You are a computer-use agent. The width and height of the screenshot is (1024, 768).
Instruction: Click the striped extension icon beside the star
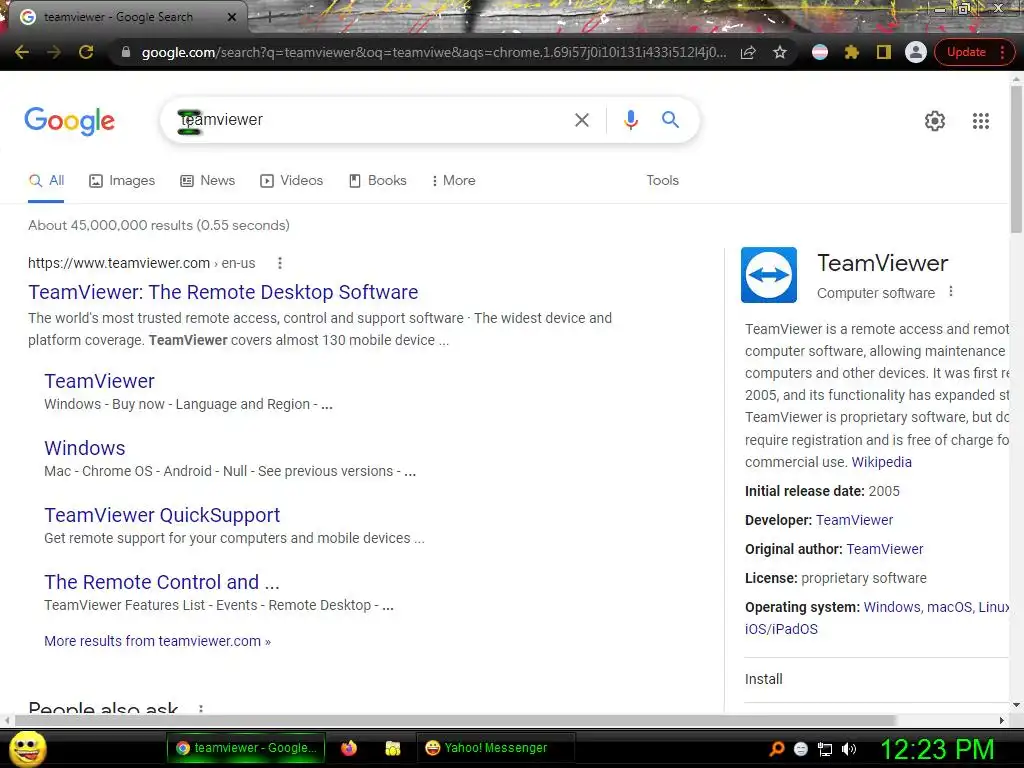click(820, 52)
